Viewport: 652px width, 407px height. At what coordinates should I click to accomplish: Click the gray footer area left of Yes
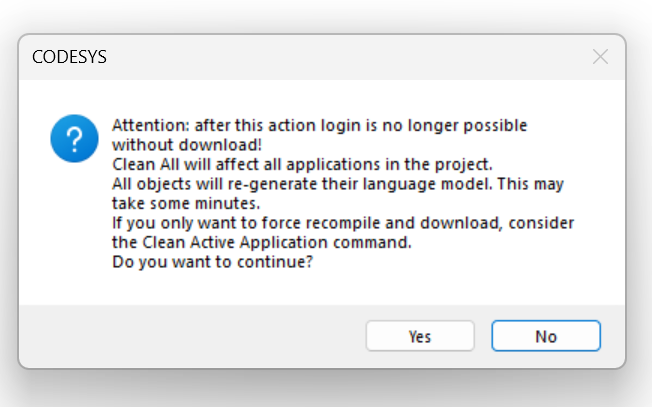click(191, 336)
